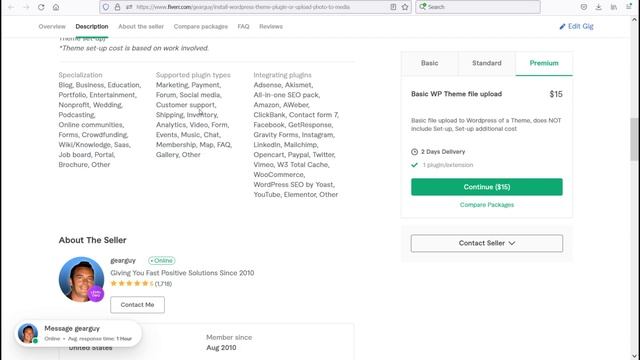640x360 pixels.
Task: Go back using the browser back arrow
Action: coord(11,7)
